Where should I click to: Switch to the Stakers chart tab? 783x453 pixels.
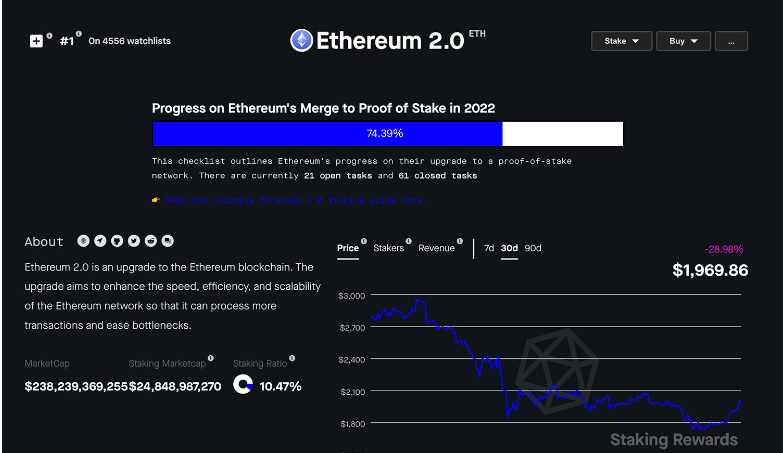(x=388, y=248)
